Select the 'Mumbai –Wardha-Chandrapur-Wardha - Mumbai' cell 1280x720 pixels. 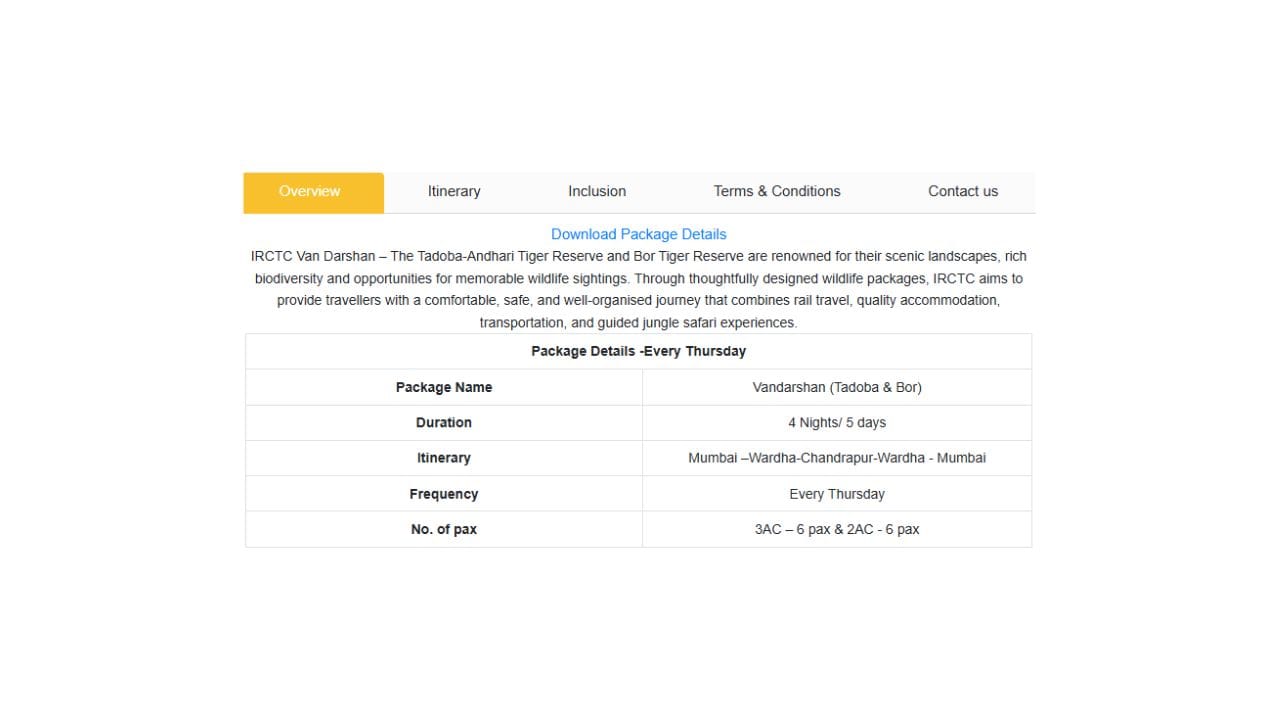(837, 458)
